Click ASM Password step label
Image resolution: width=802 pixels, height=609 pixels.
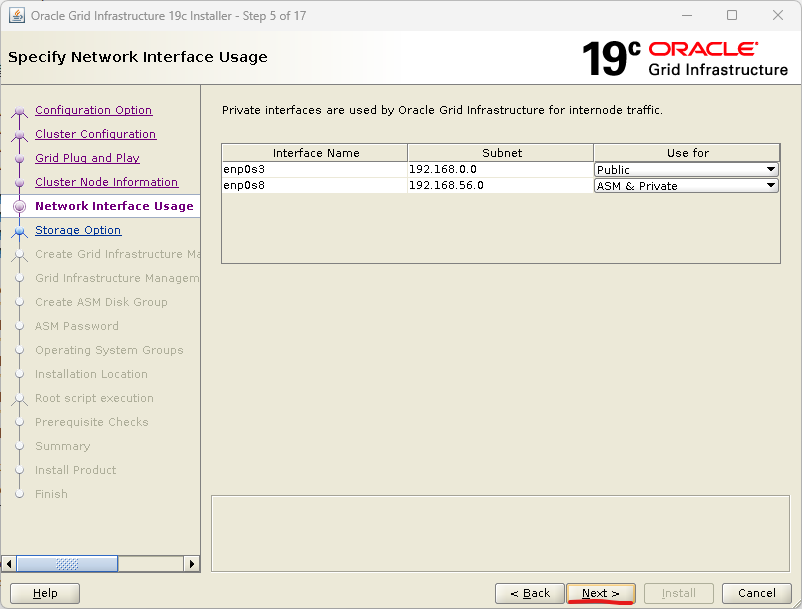click(77, 326)
